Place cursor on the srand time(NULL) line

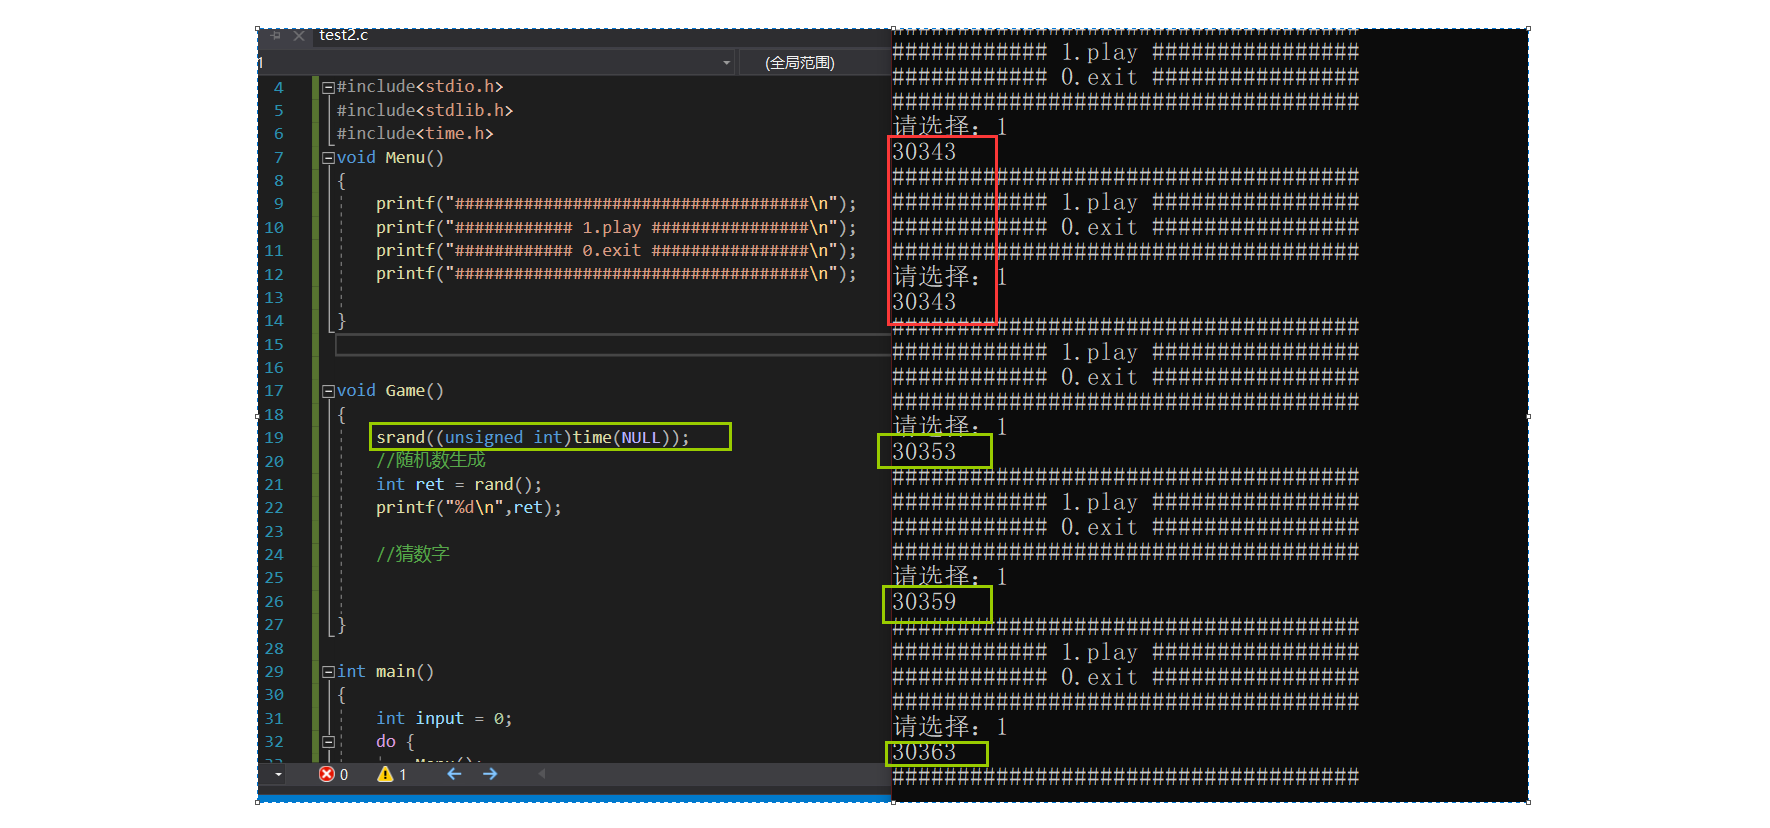(x=533, y=438)
